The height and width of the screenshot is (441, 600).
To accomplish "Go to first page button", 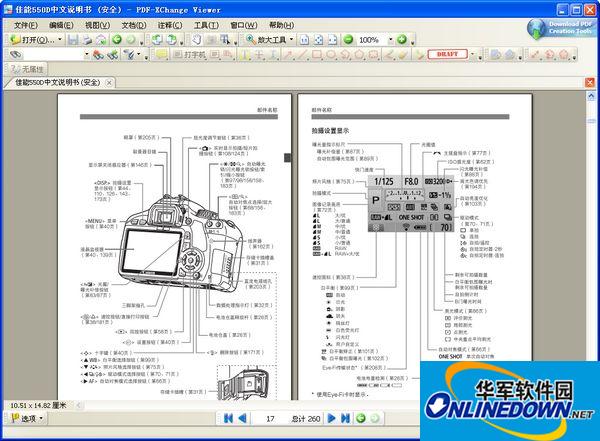I will coord(228,418).
